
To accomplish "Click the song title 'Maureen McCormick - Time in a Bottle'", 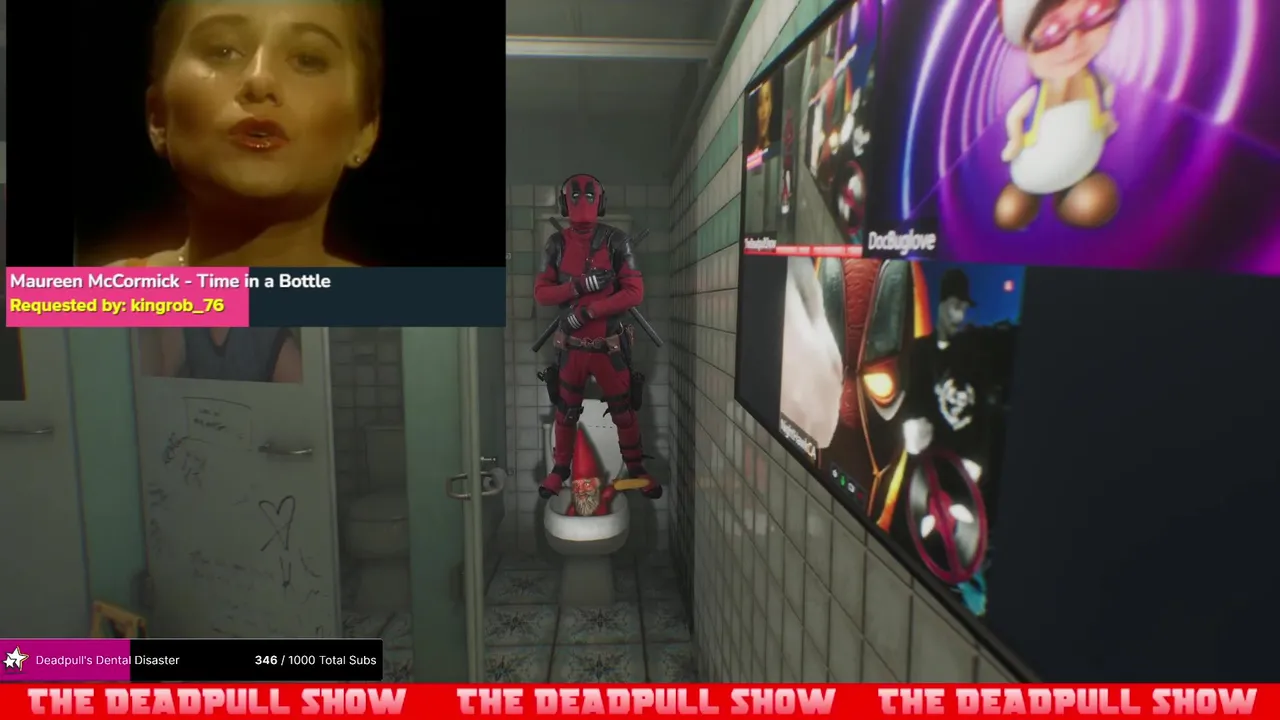I will 170,281.
